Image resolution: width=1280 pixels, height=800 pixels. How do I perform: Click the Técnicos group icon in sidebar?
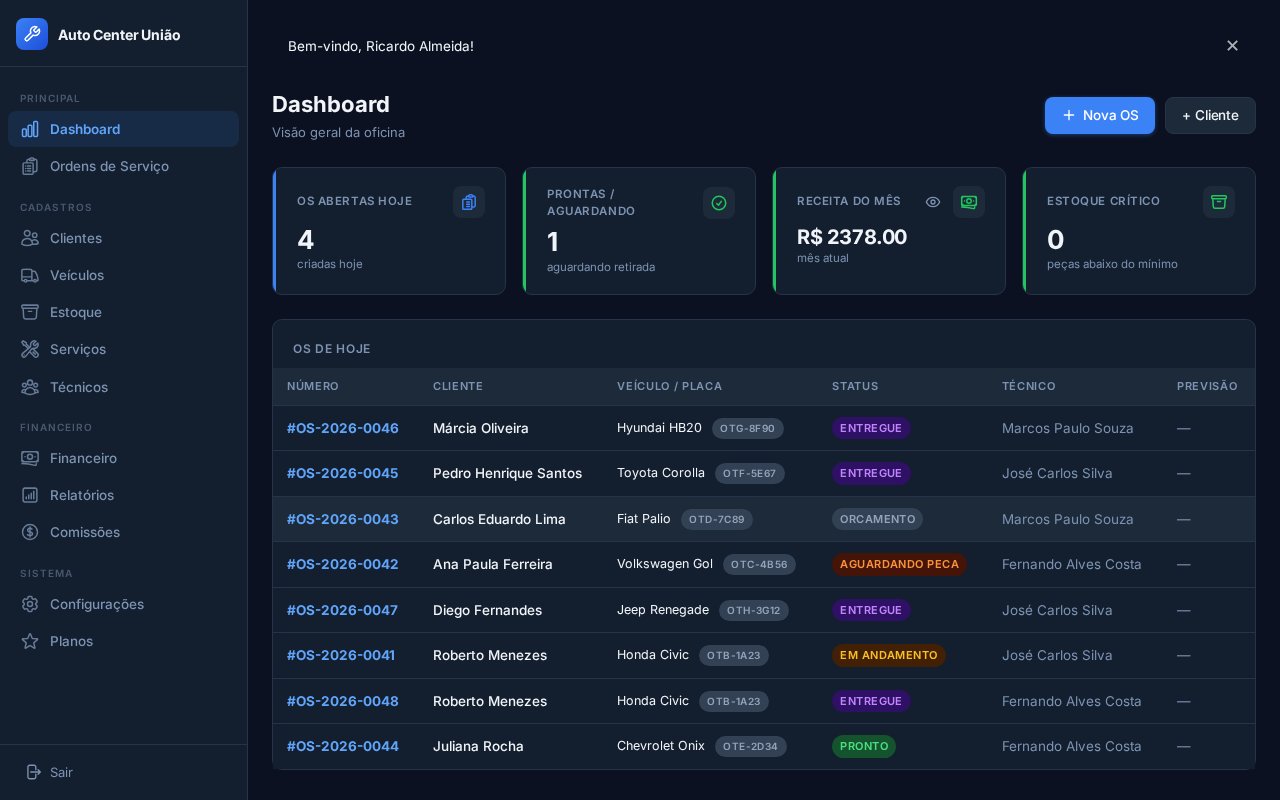coord(30,387)
